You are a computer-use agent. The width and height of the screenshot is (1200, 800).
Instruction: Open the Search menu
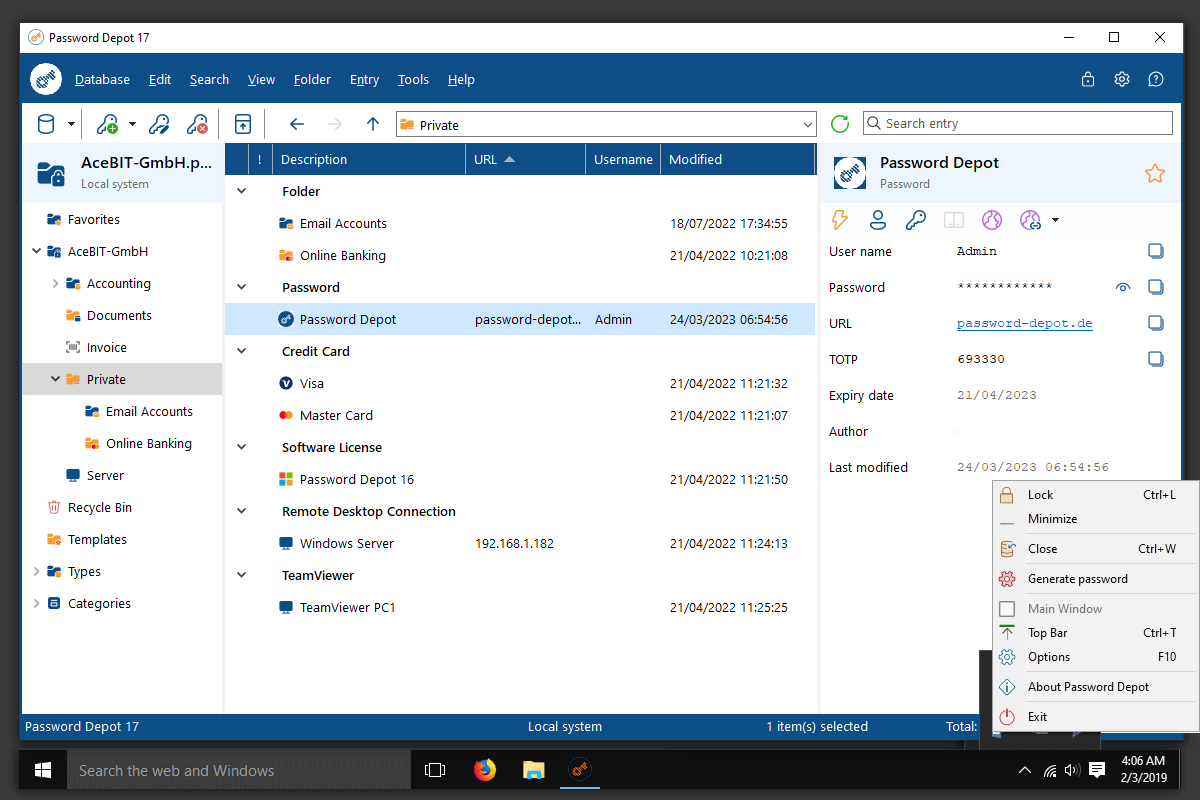coord(209,79)
